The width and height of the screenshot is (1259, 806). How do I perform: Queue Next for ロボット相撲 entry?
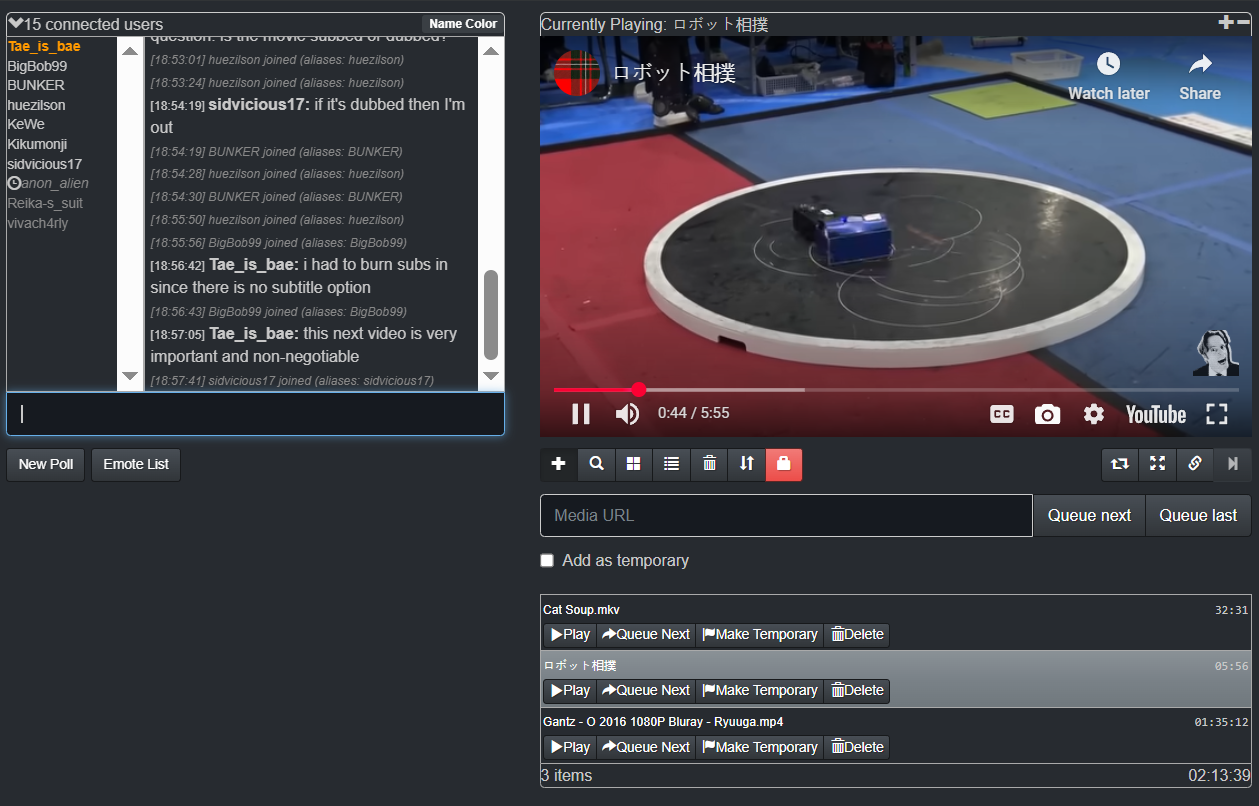pyautogui.click(x=646, y=690)
